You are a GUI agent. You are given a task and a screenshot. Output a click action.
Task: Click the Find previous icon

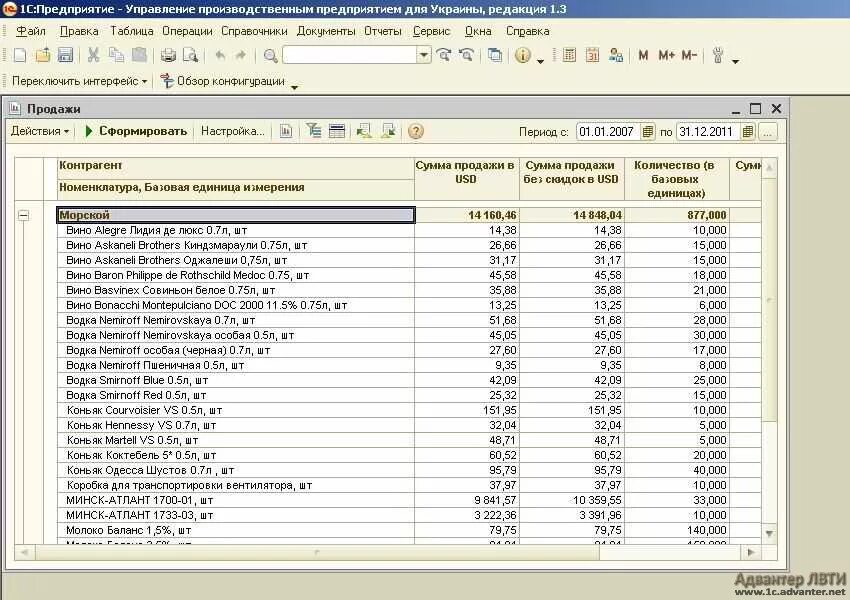(466, 55)
